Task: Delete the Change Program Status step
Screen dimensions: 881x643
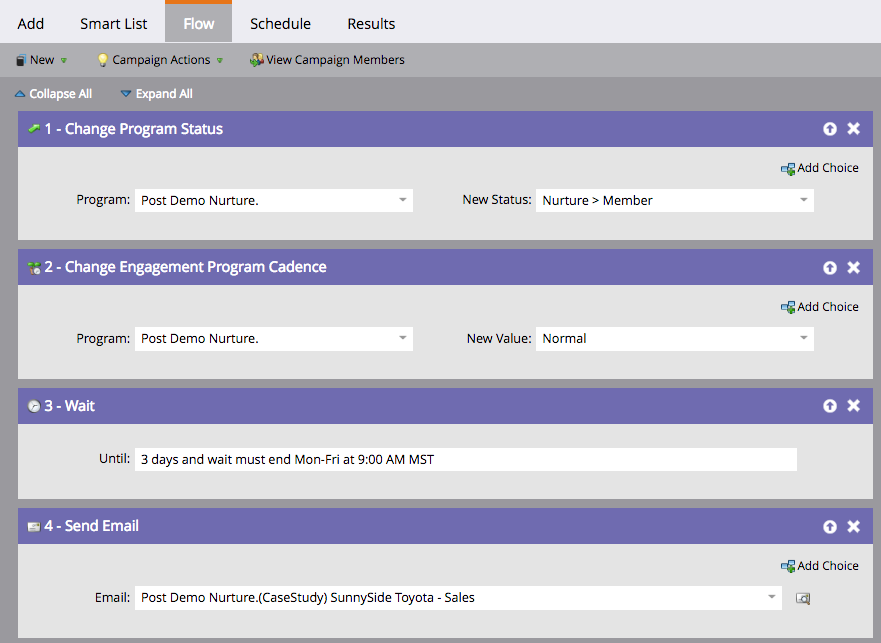Action: point(853,129)
